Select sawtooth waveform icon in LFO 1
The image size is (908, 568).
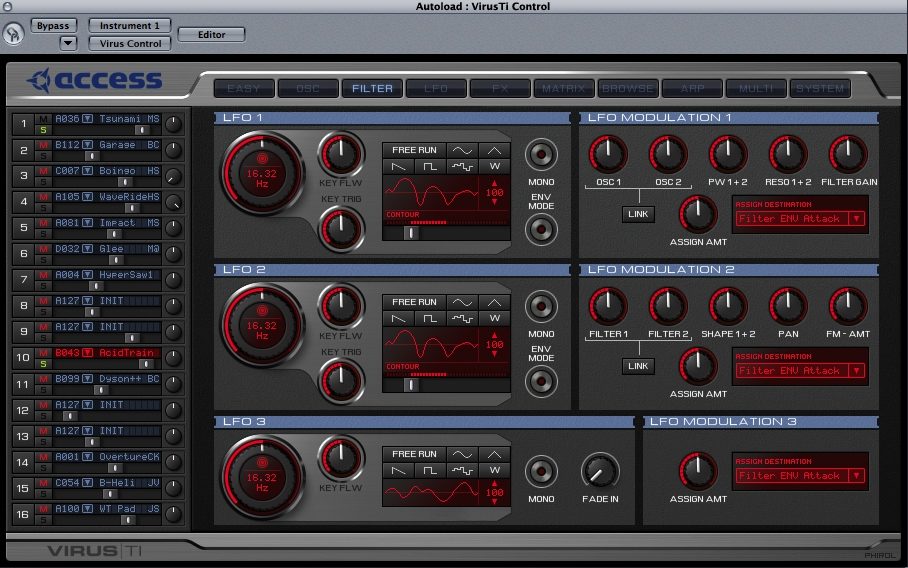coord(399,166)
